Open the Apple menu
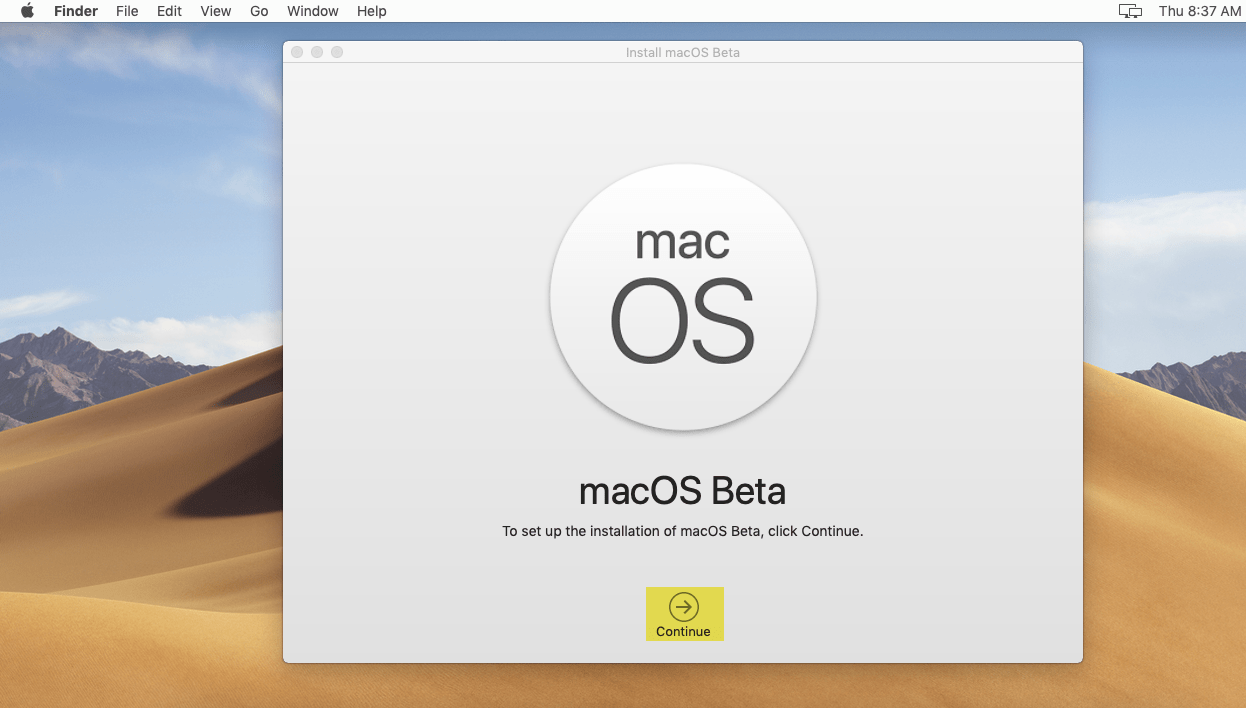The width and height of the screenshot is (1246, 708). point(27,11)
